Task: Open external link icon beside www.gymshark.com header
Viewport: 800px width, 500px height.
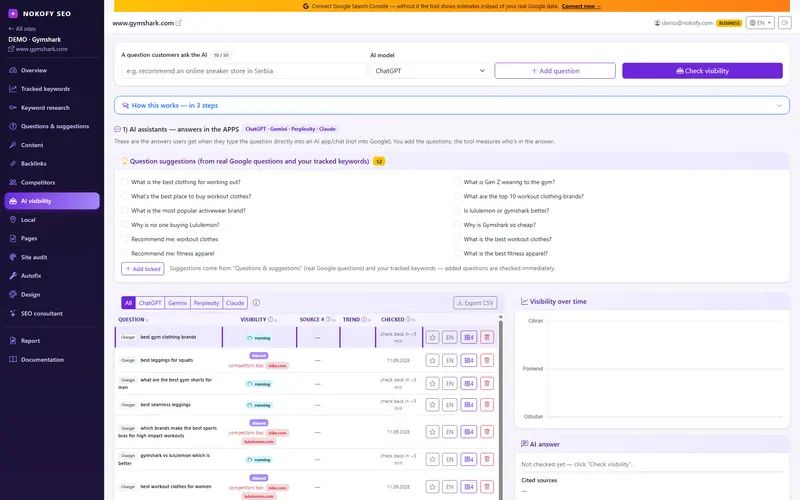Action: click(179, 23)
